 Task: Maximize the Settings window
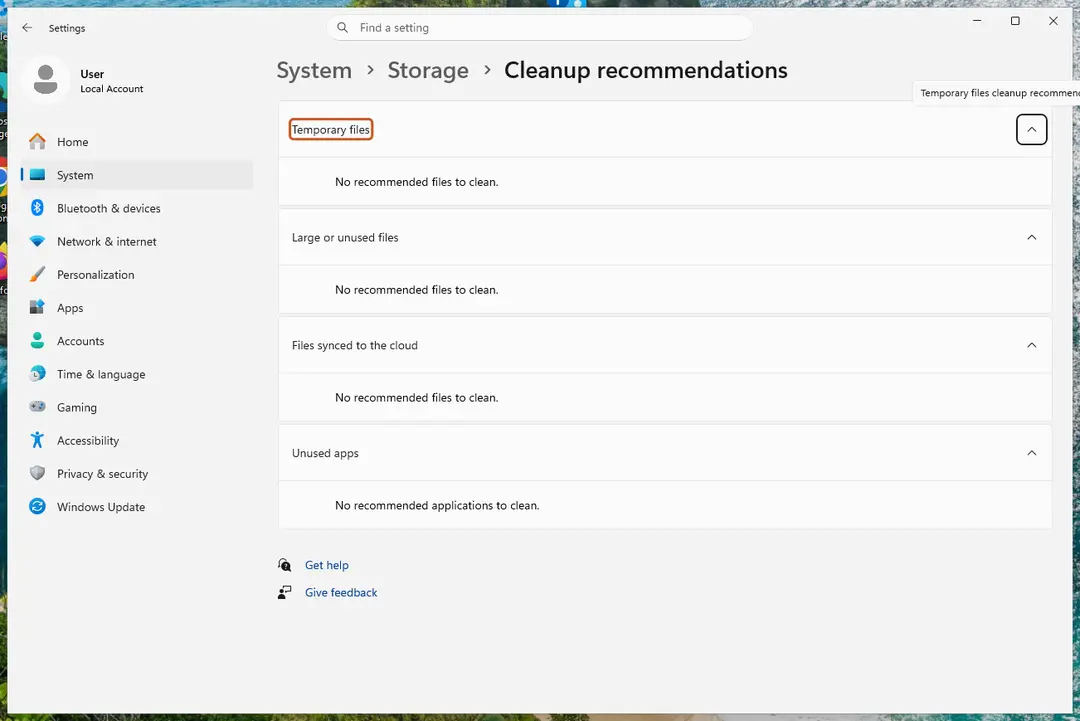1015,21
